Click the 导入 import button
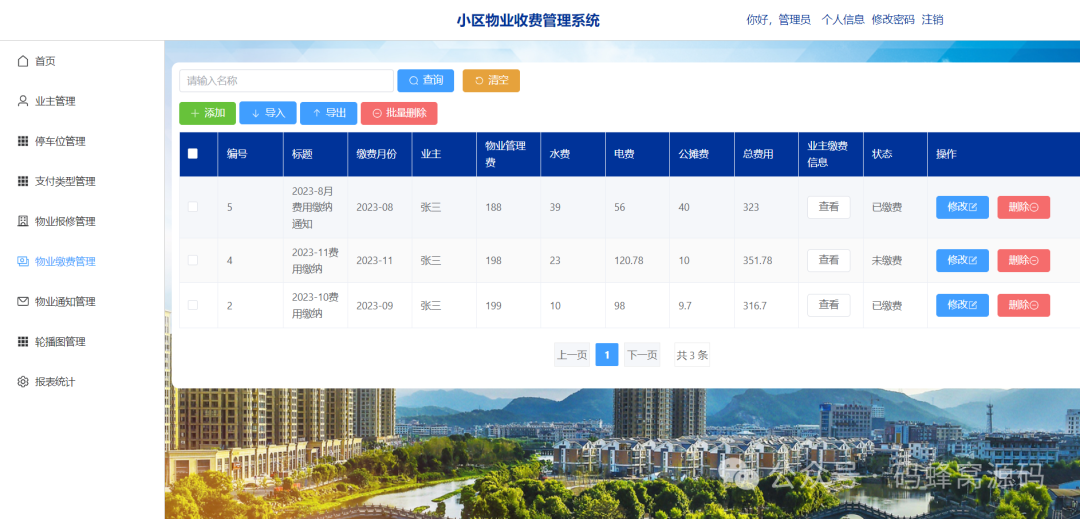 (268, 113)
